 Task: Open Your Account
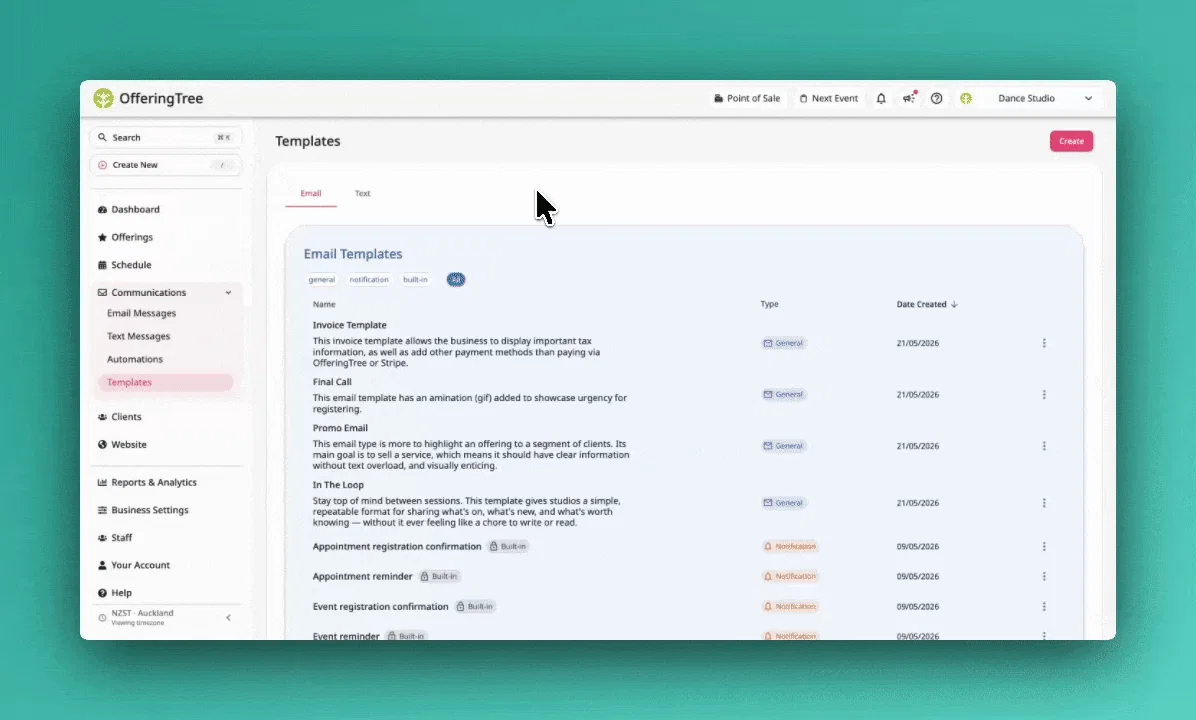coord(140,564)
